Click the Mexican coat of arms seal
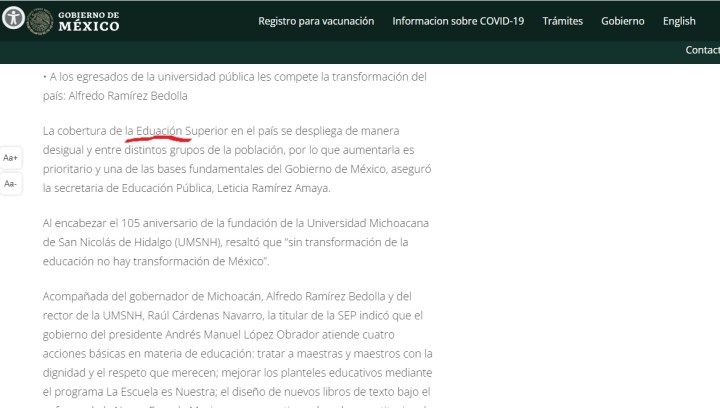 click(41, 20)
